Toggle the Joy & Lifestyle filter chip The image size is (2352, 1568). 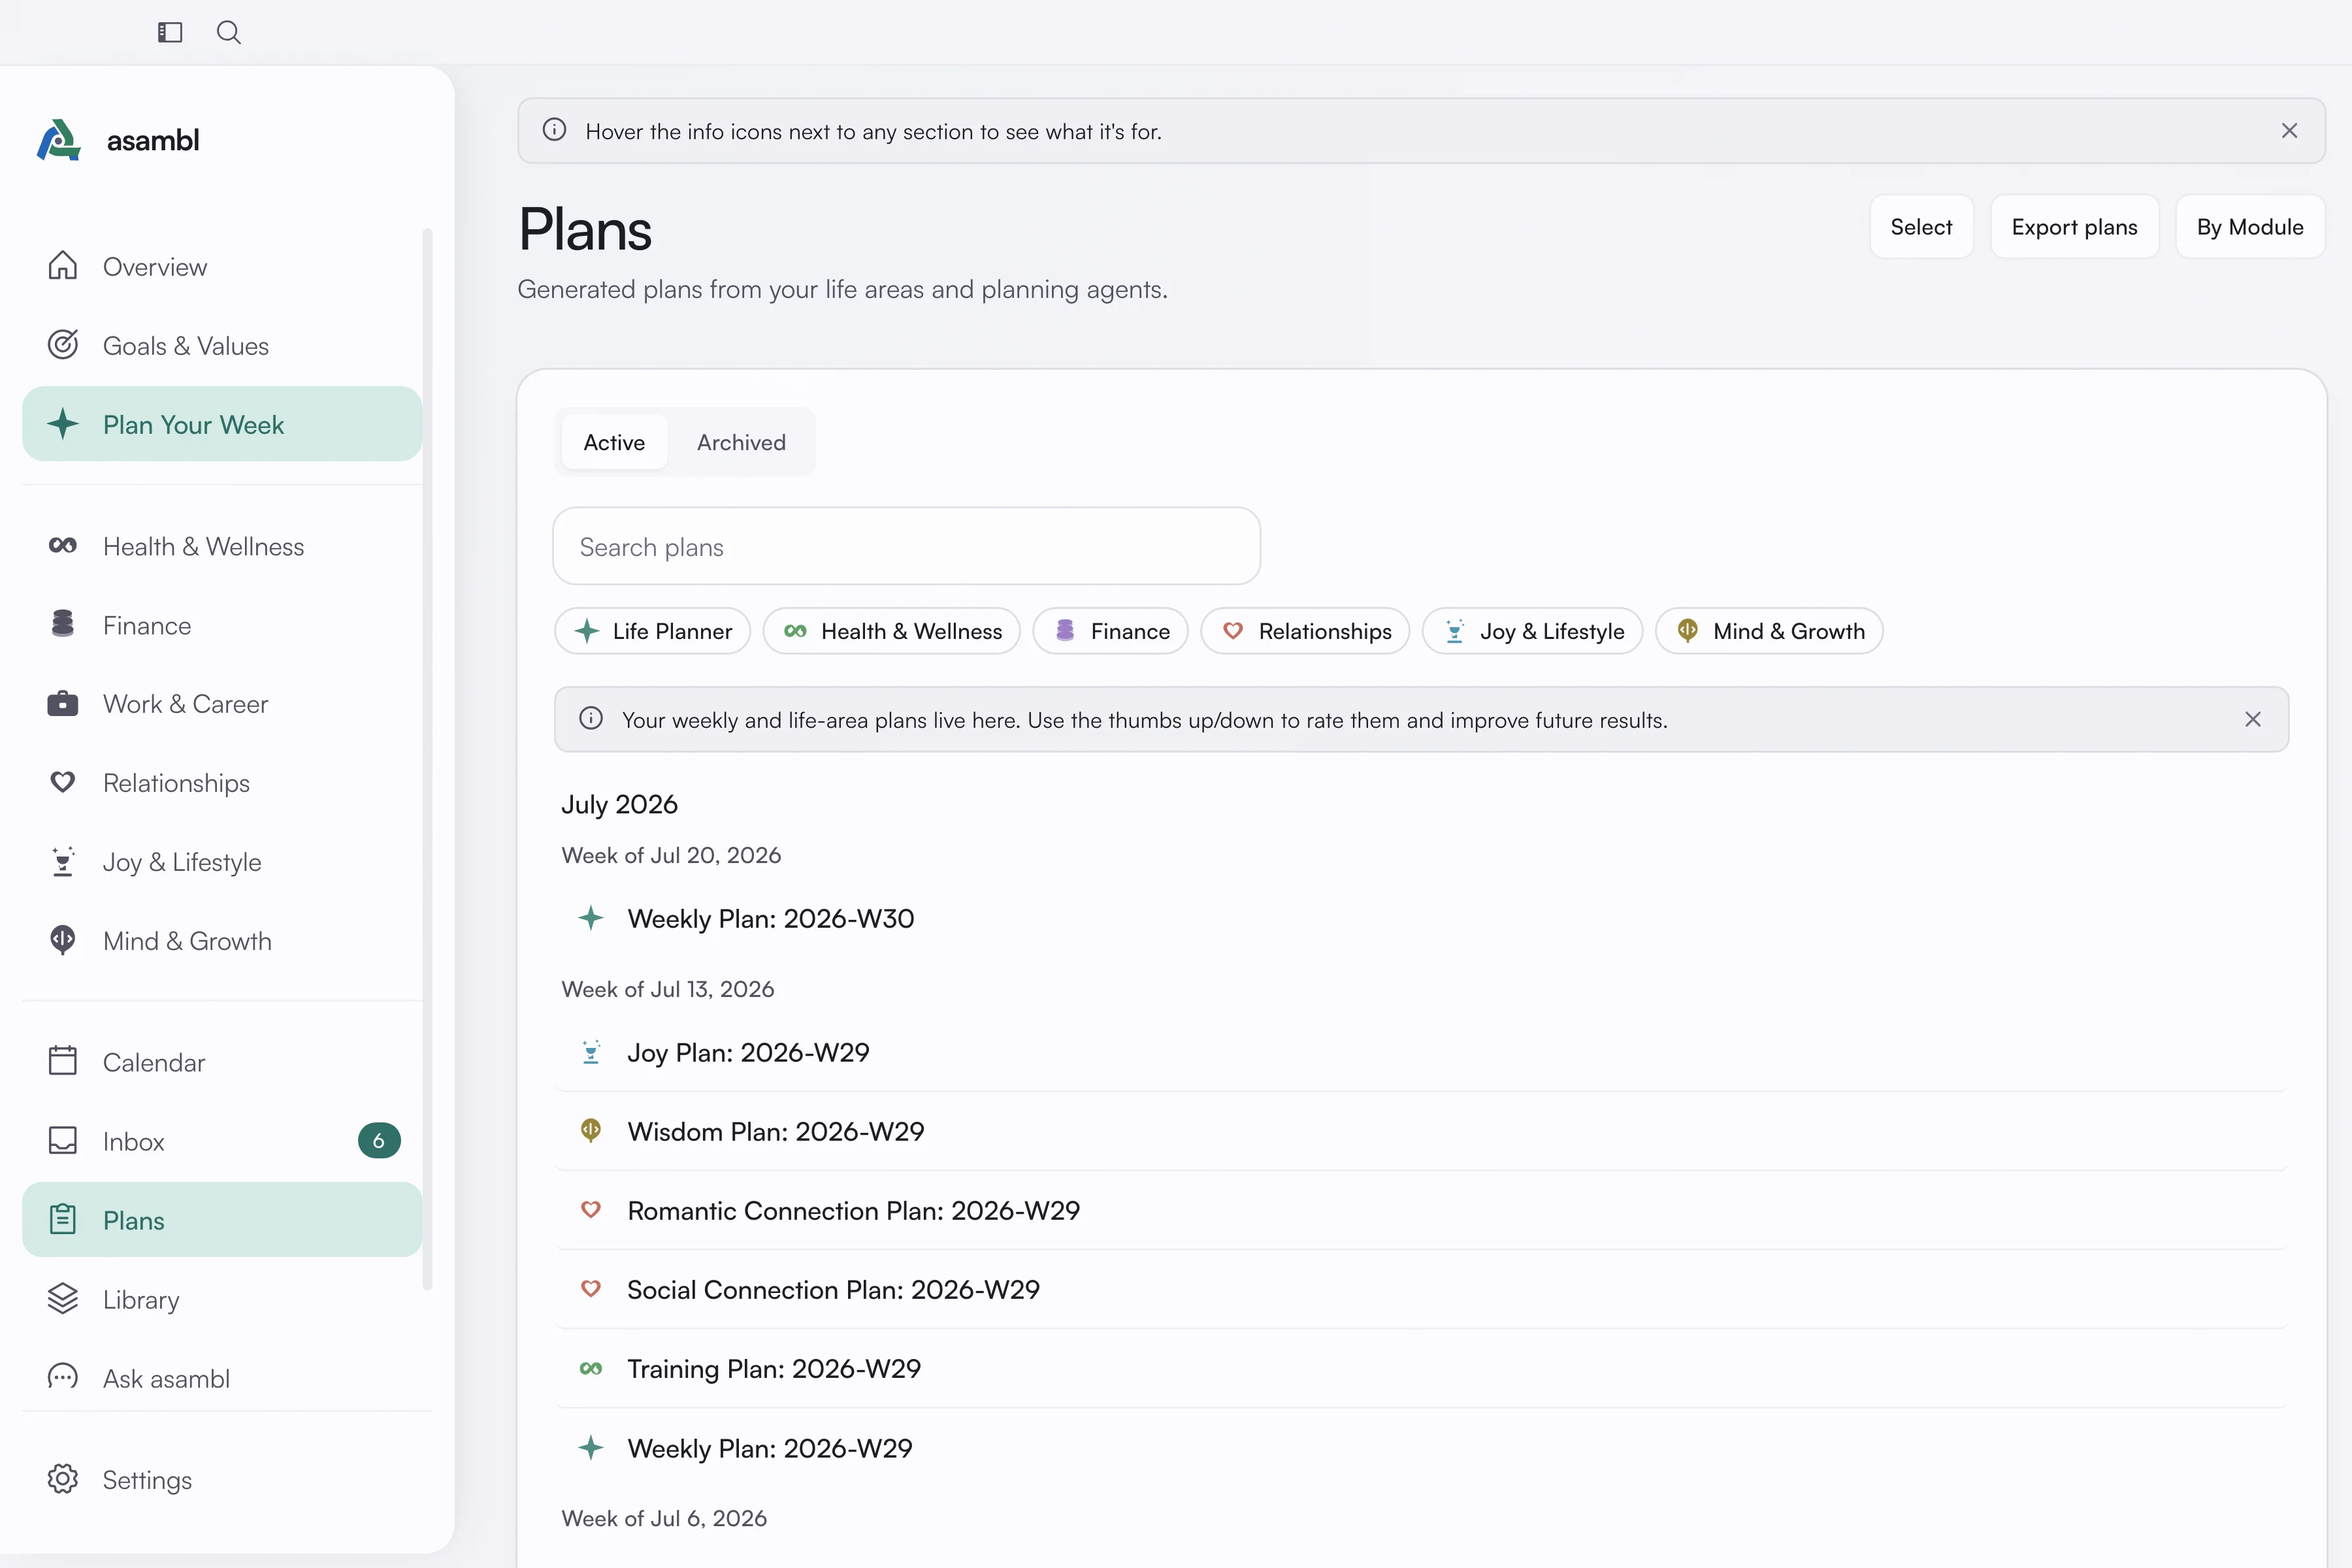pos(1532,631)
